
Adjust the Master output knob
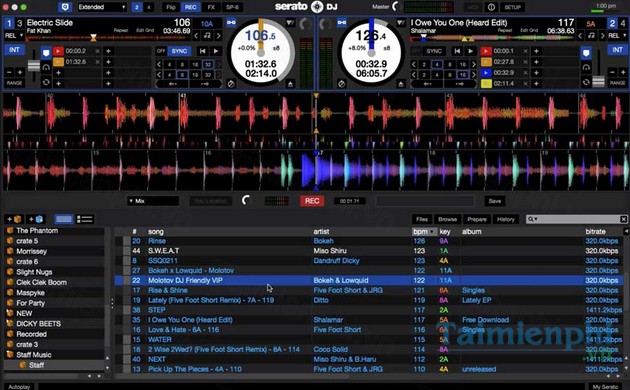[x=397, y=6]
